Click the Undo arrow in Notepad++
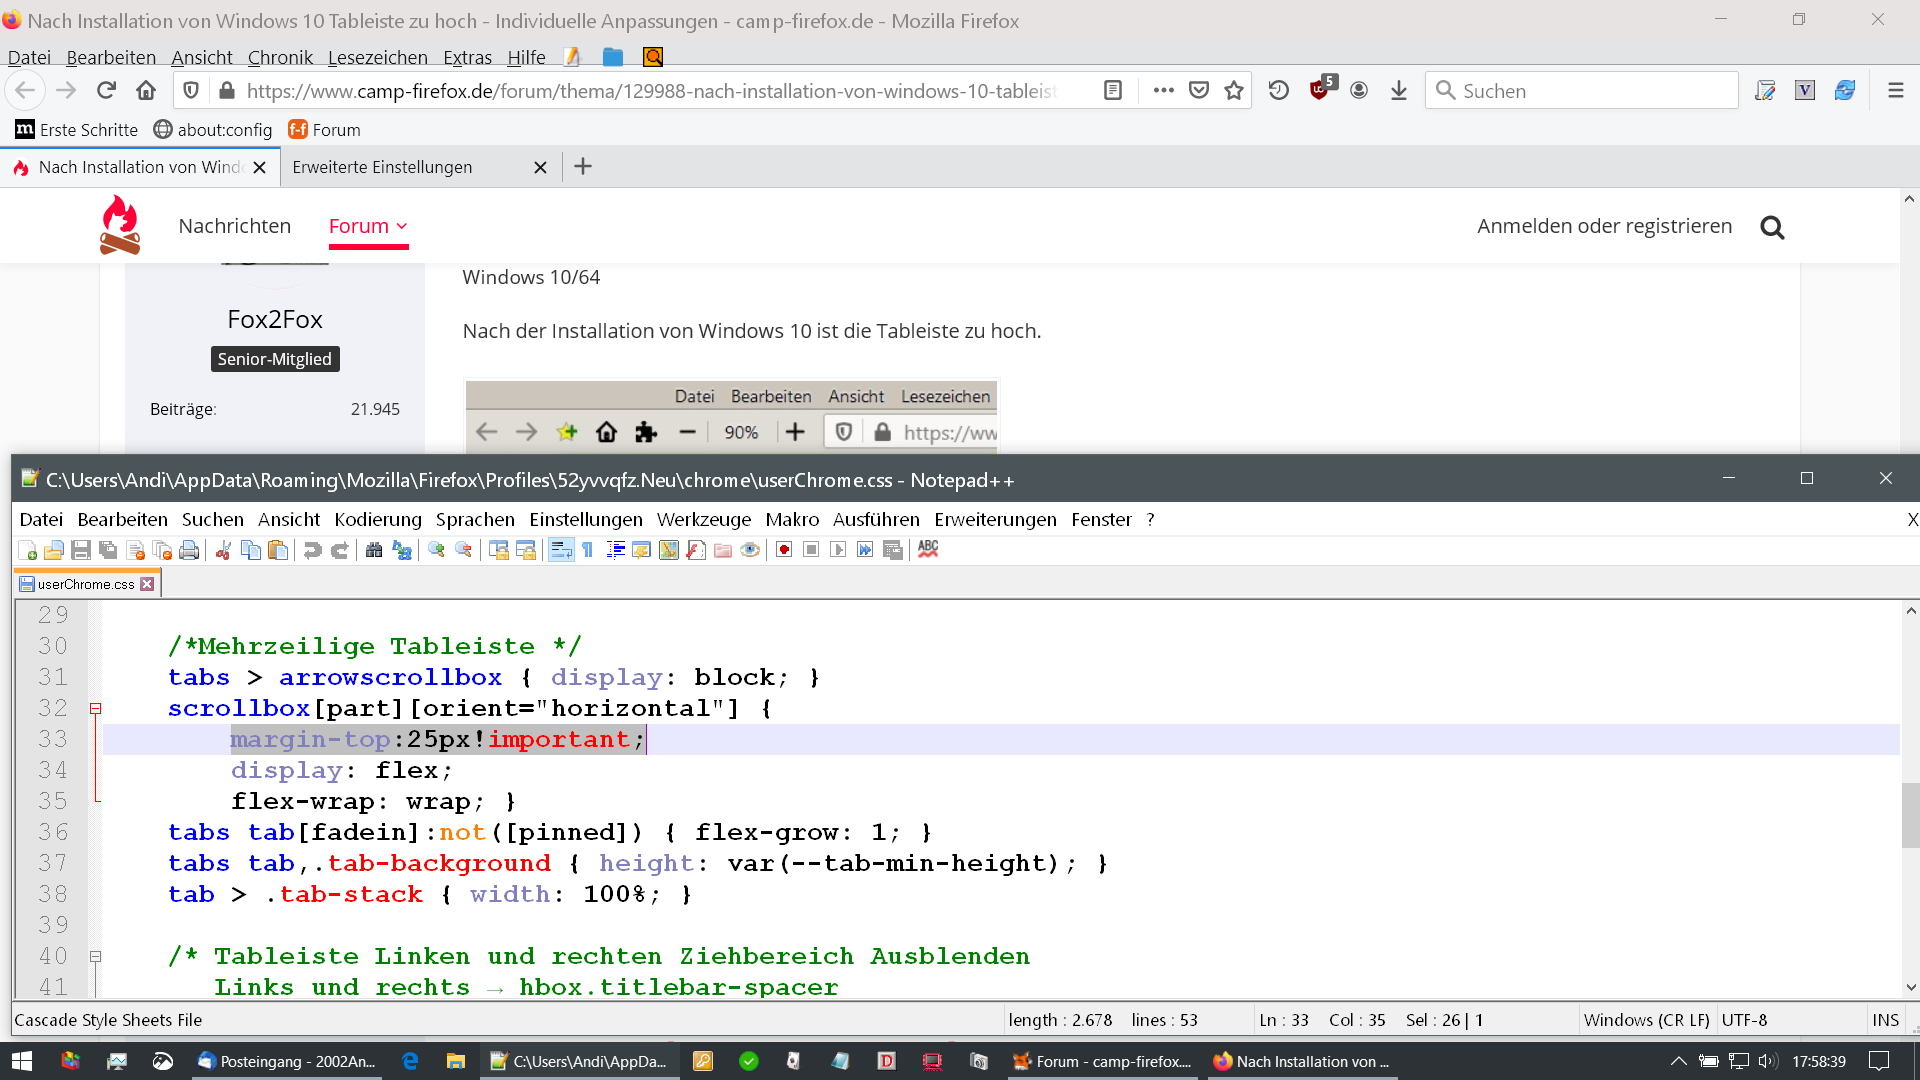Image resolution: width=1920 pixels, height=1080 pixels. [312, 550]
